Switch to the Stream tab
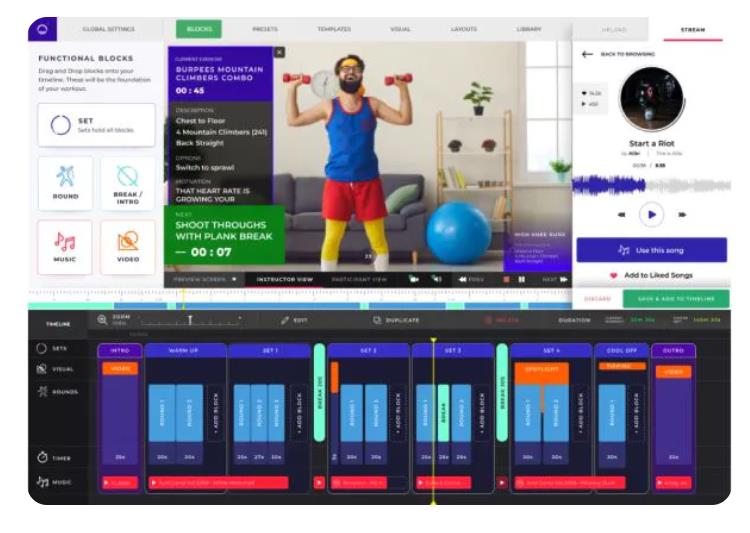750x533 pixels. point(692,29)
